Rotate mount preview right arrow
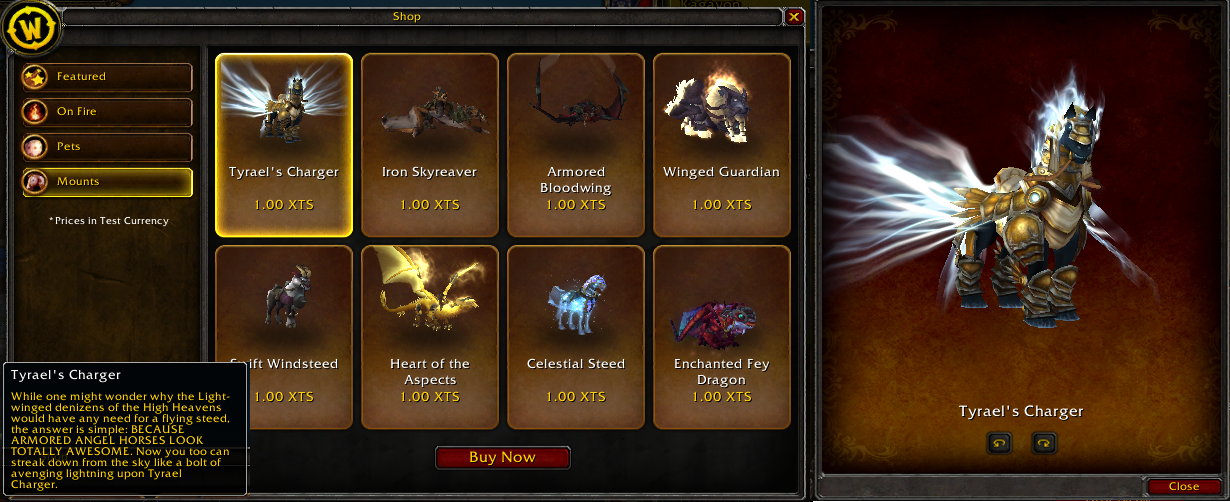 pos(1044,443)
